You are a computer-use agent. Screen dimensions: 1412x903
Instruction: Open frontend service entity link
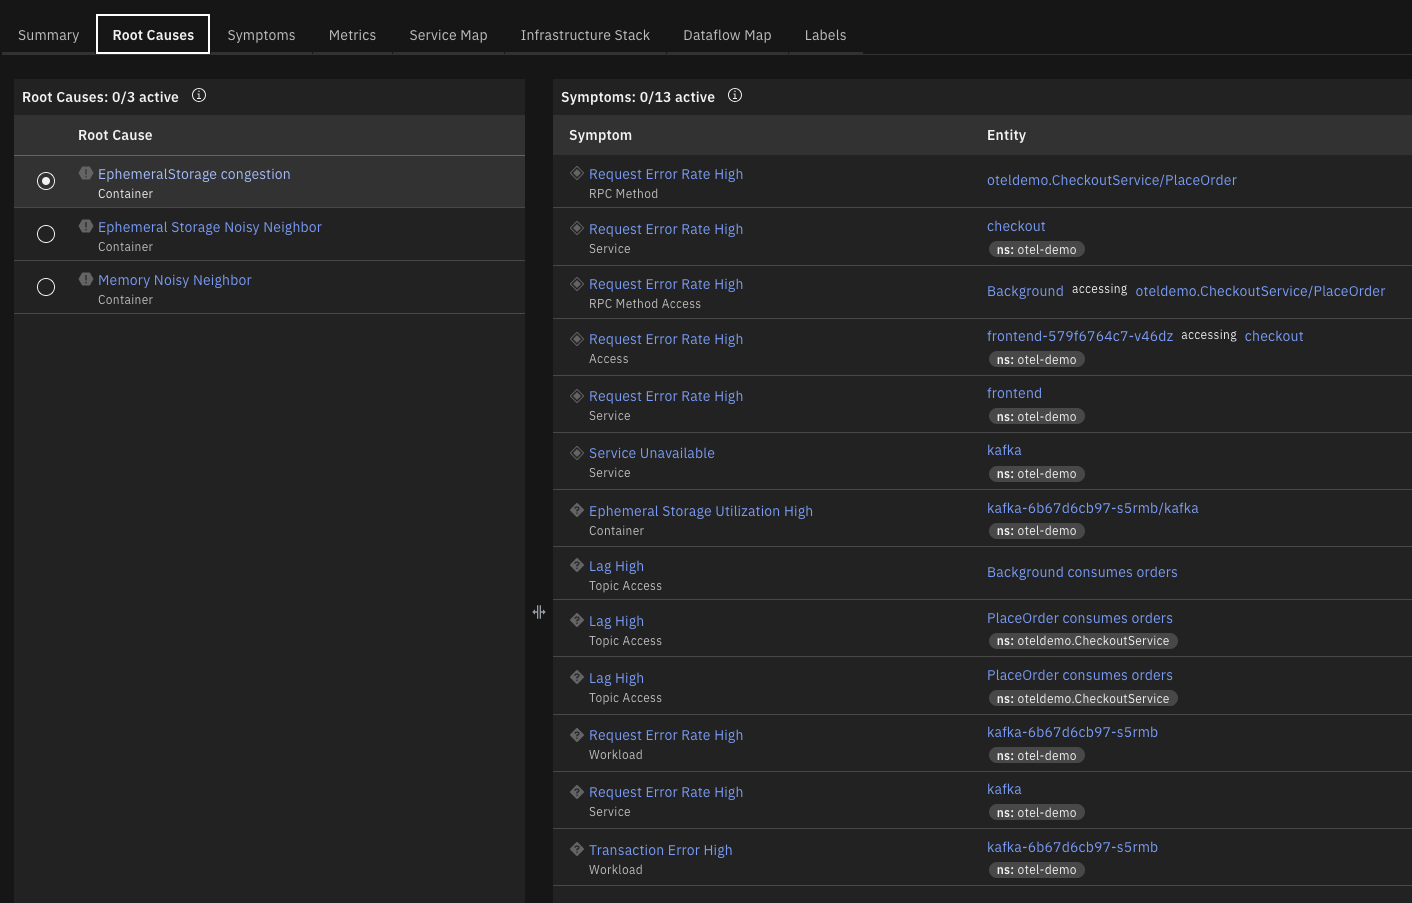point(1014,393)
